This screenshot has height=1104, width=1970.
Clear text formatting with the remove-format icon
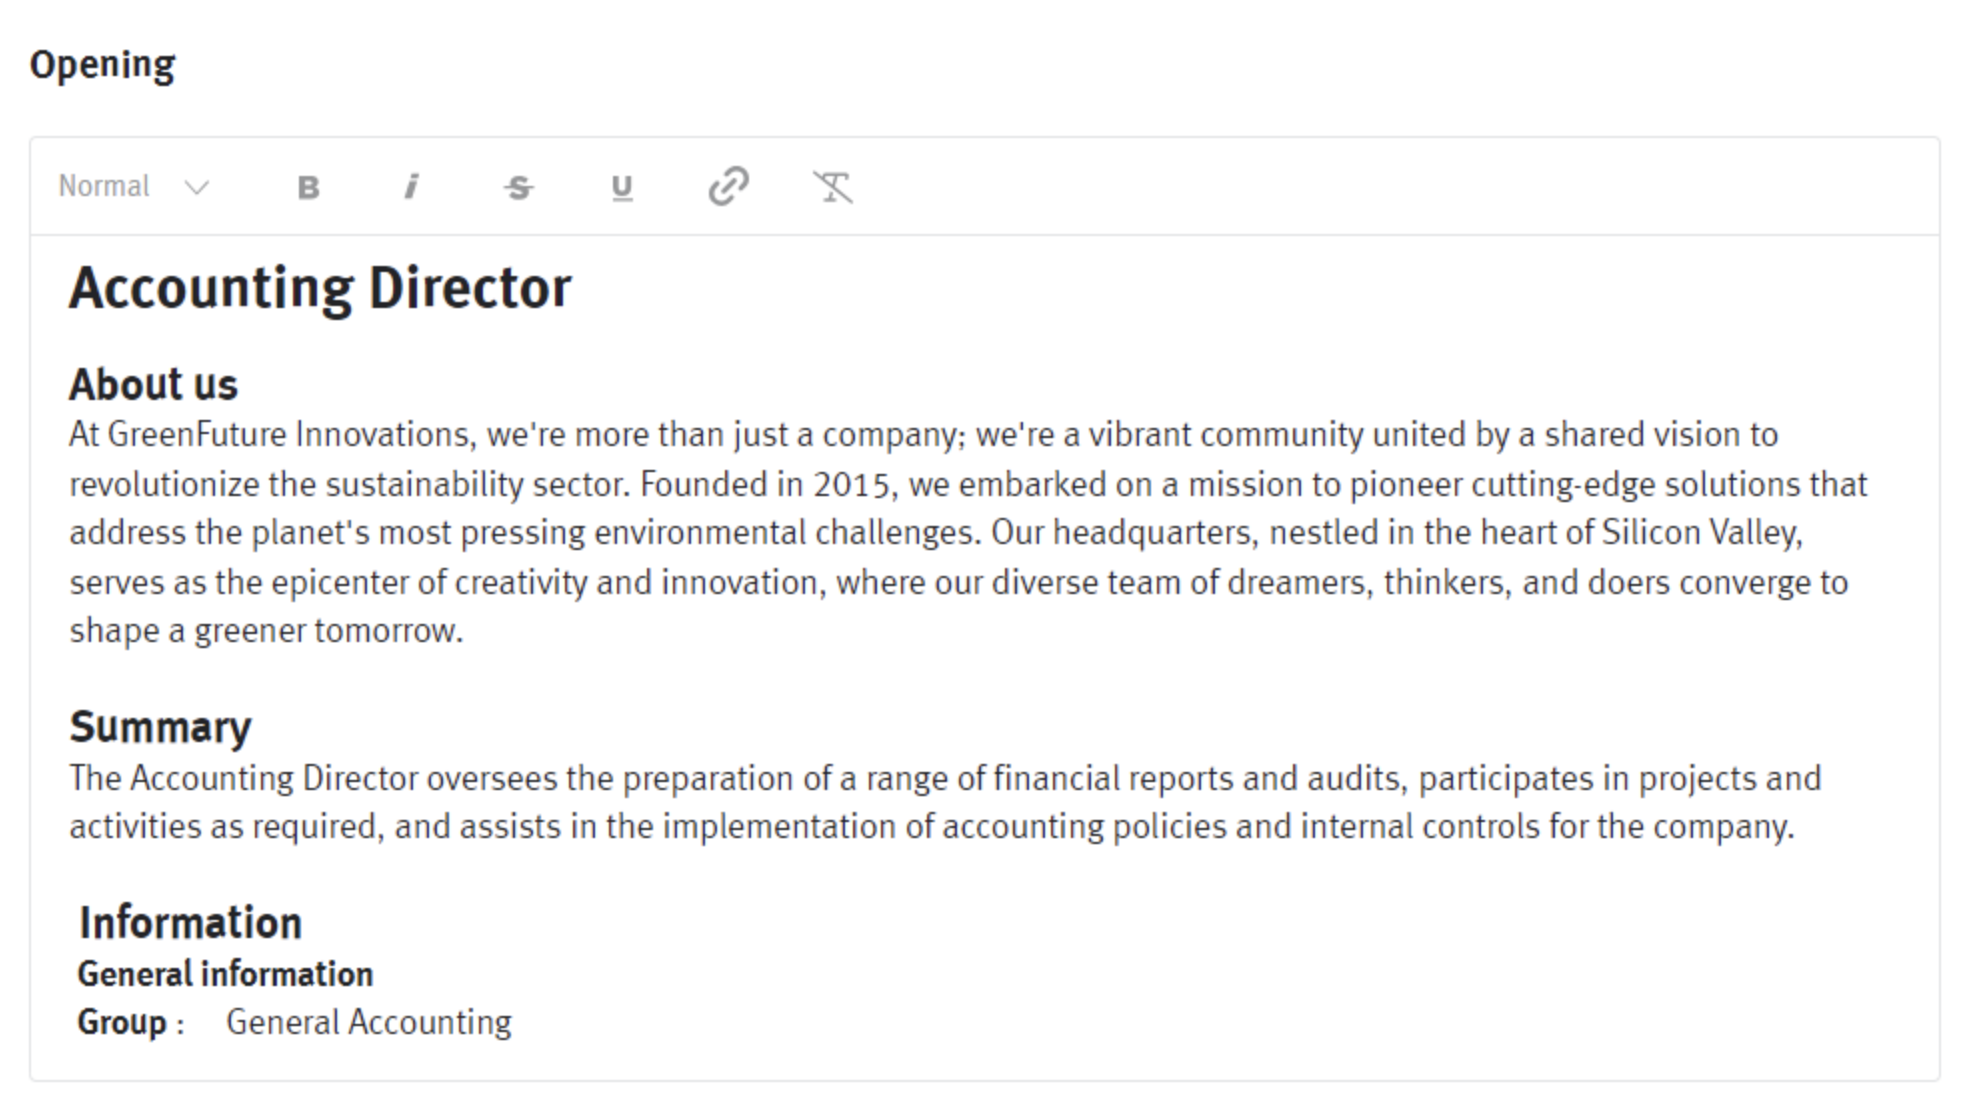tap(832, 187)
